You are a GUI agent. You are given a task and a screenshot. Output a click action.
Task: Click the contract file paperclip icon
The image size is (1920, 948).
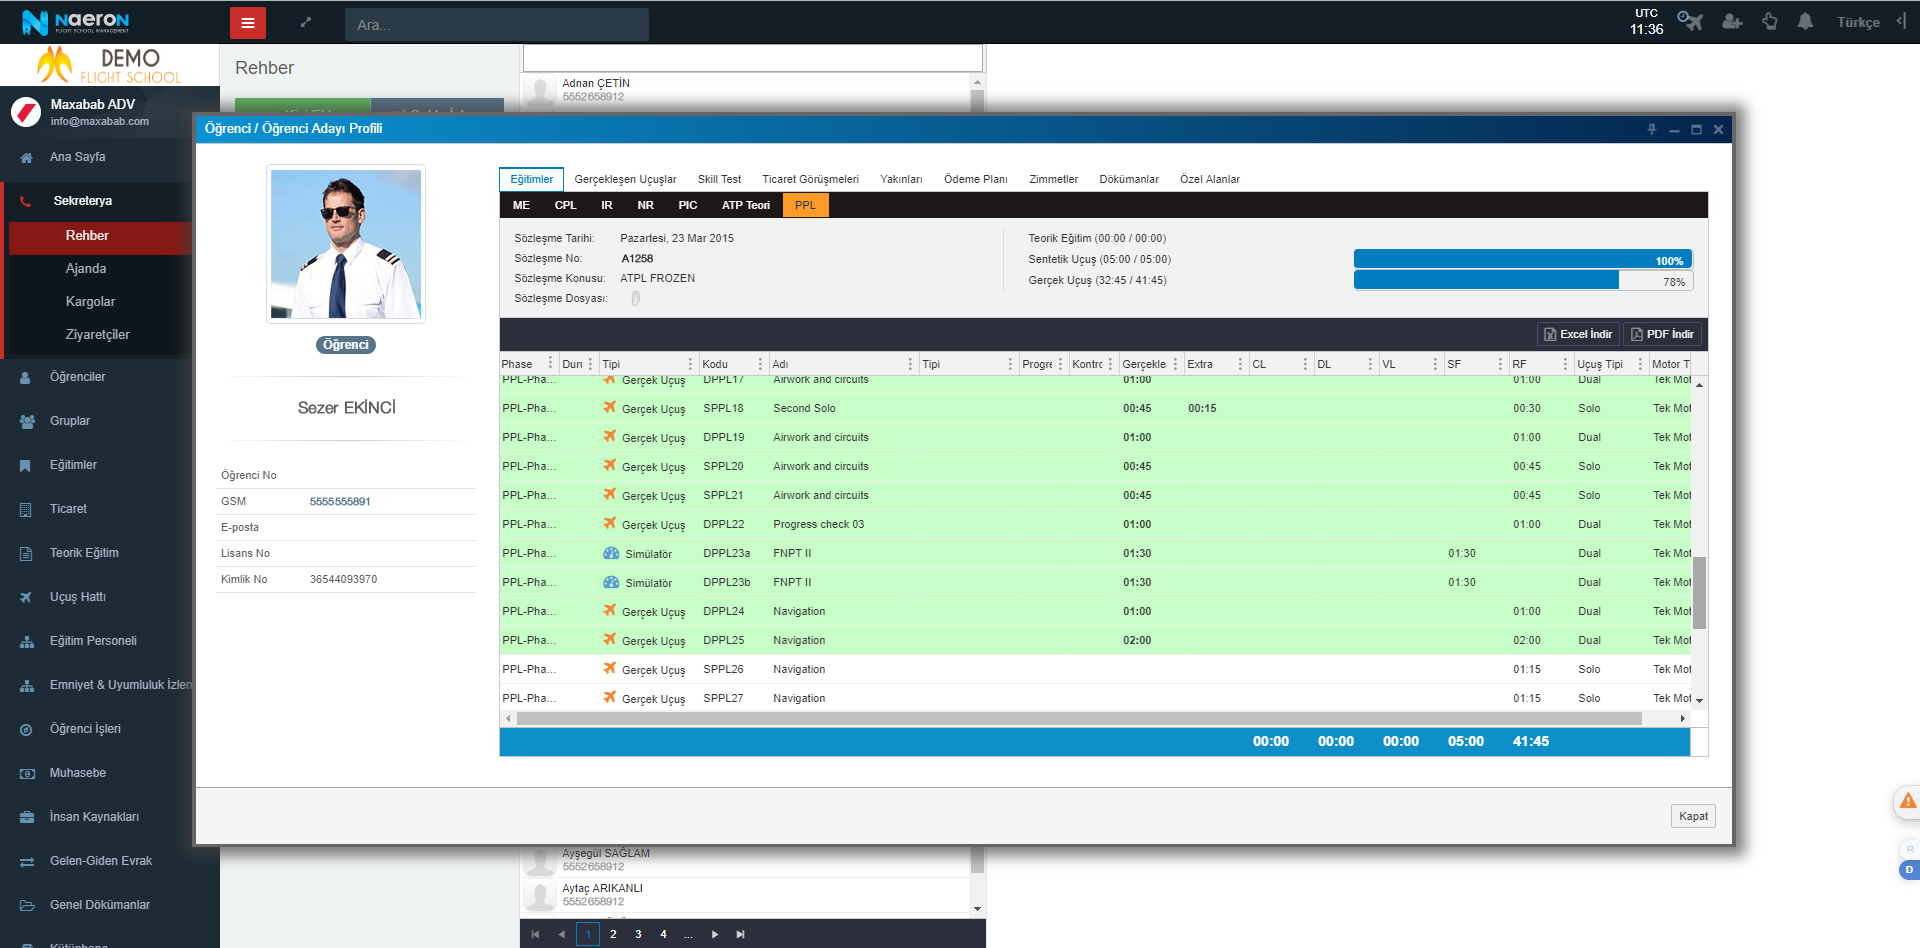tap(635, 298)
